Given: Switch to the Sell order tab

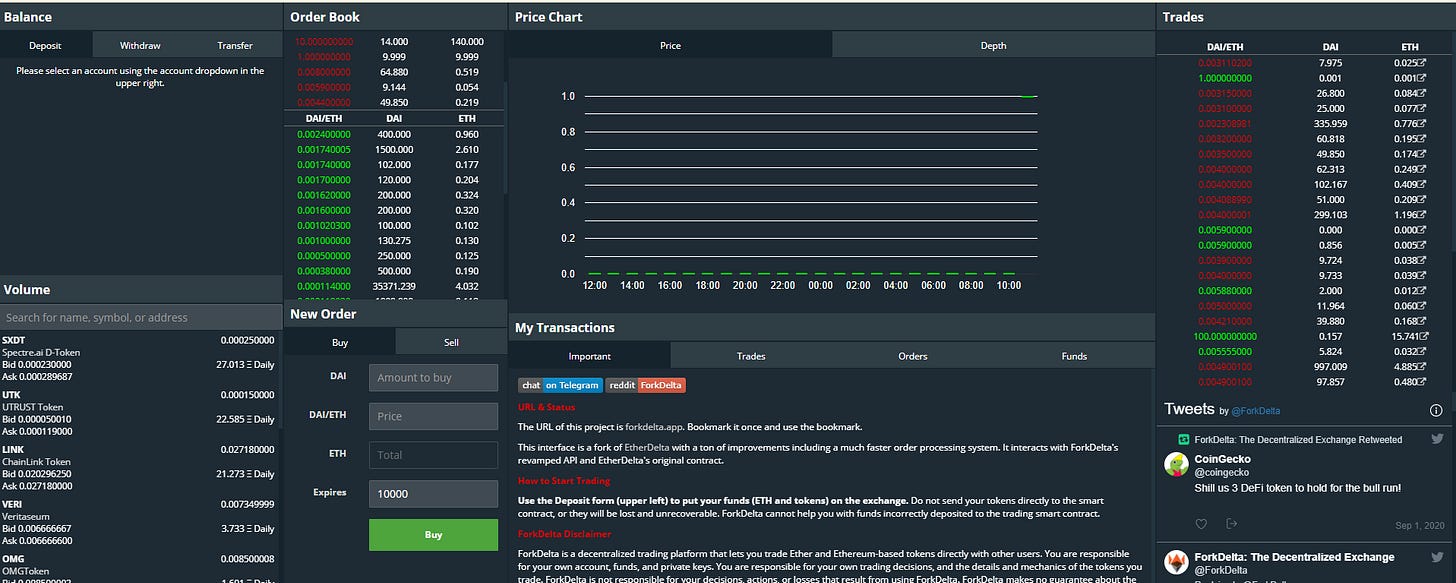Looking at the screenshot, I should pyautogui.click(x=451, y=342).
